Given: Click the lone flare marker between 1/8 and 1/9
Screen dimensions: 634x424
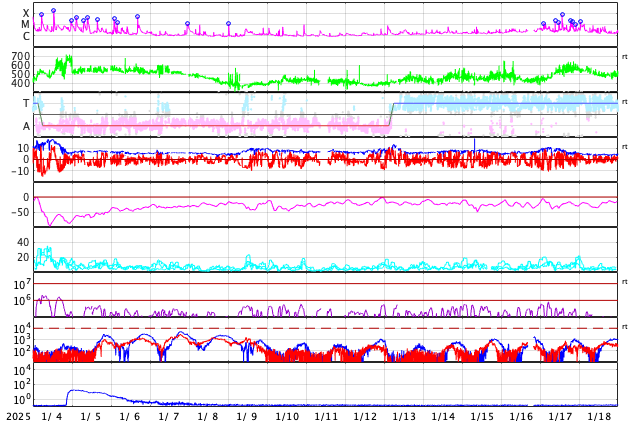Looking at the screenshot, I should 228,23.
